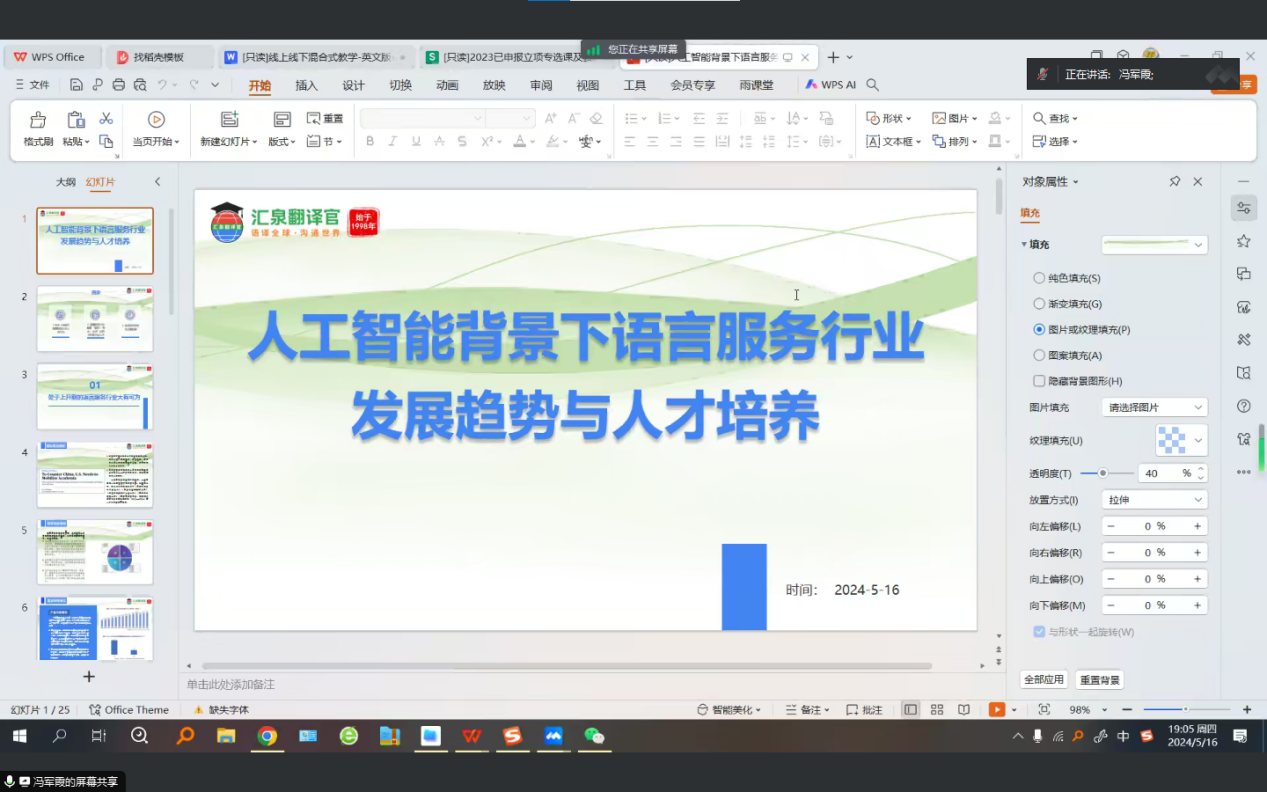Click the Format Painter (格式刷) icon
1267x792 pixels.
pos(38,120)
